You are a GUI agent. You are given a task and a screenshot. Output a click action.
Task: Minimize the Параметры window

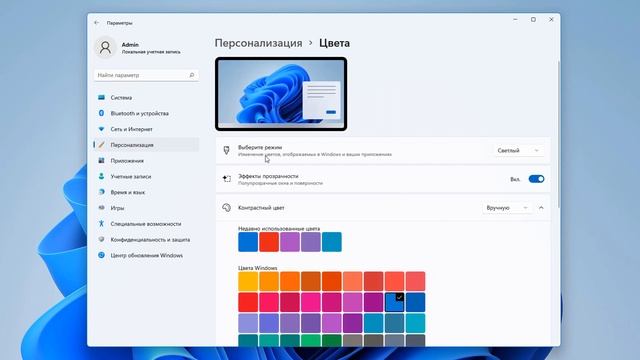[516, 20]
